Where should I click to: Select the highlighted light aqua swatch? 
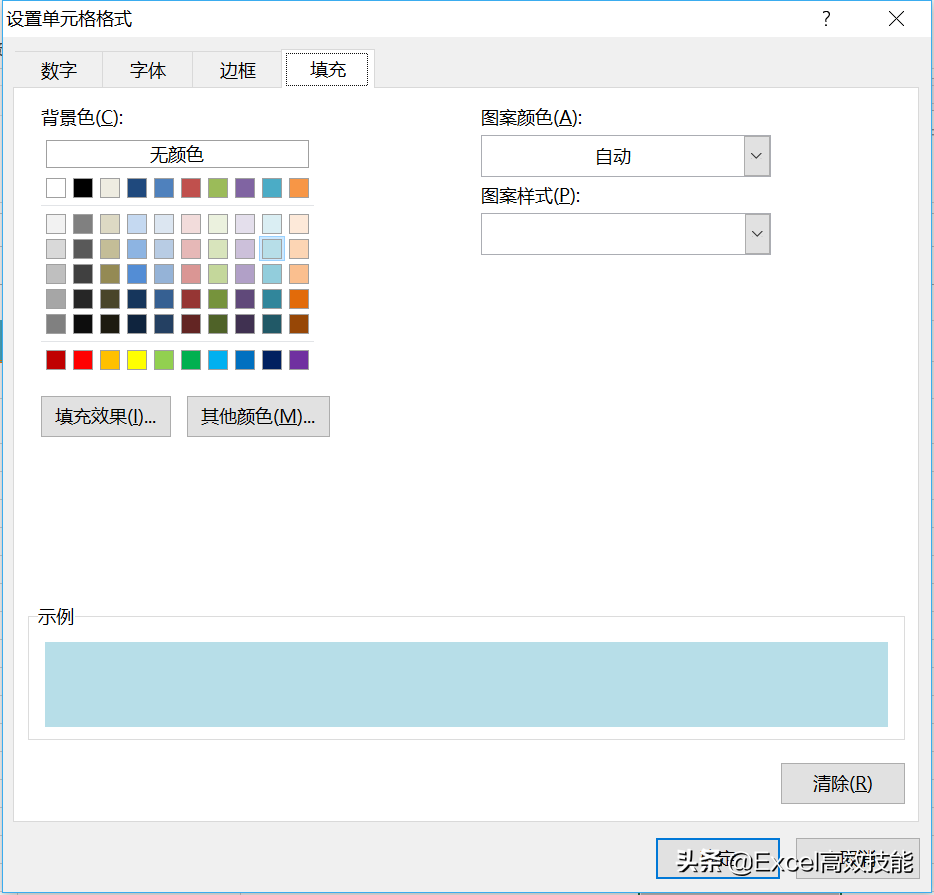coord(272,249)
